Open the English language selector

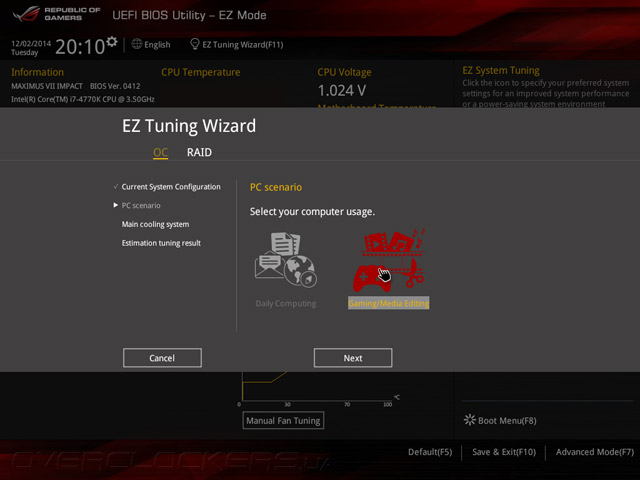click(157, 44)
